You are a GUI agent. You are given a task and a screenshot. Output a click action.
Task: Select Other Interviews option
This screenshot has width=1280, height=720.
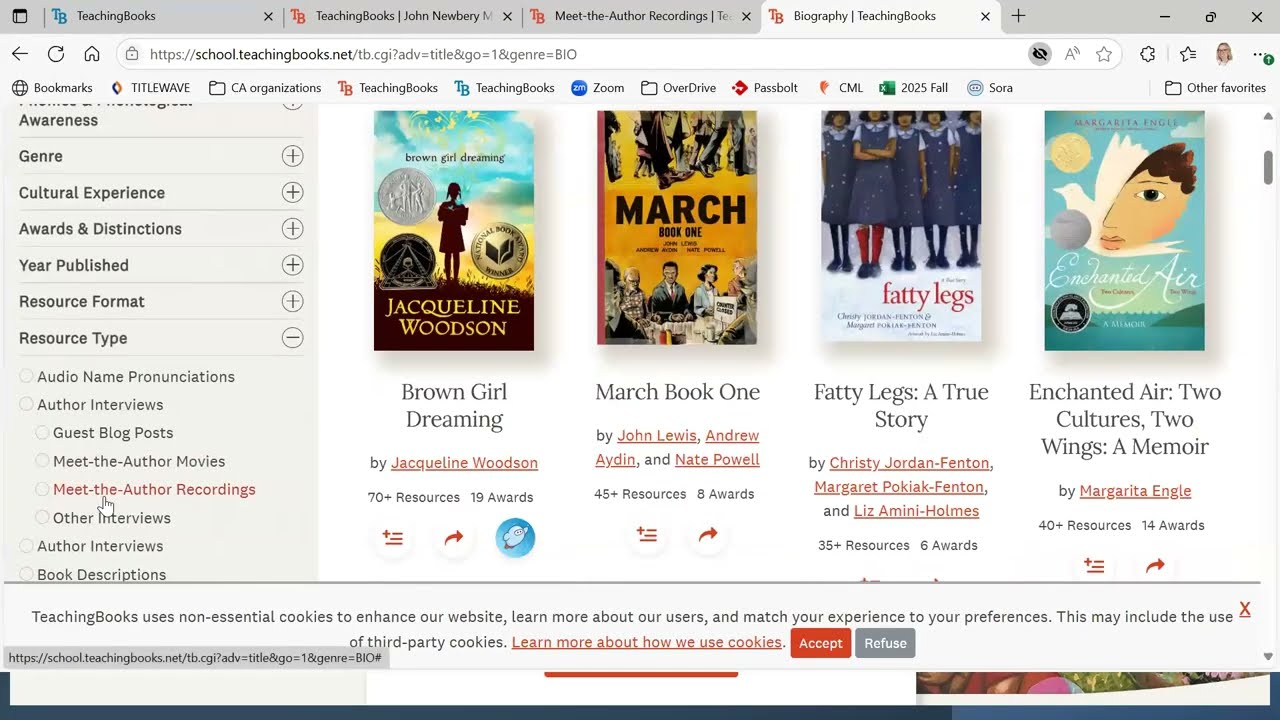(x=42, y=517)
